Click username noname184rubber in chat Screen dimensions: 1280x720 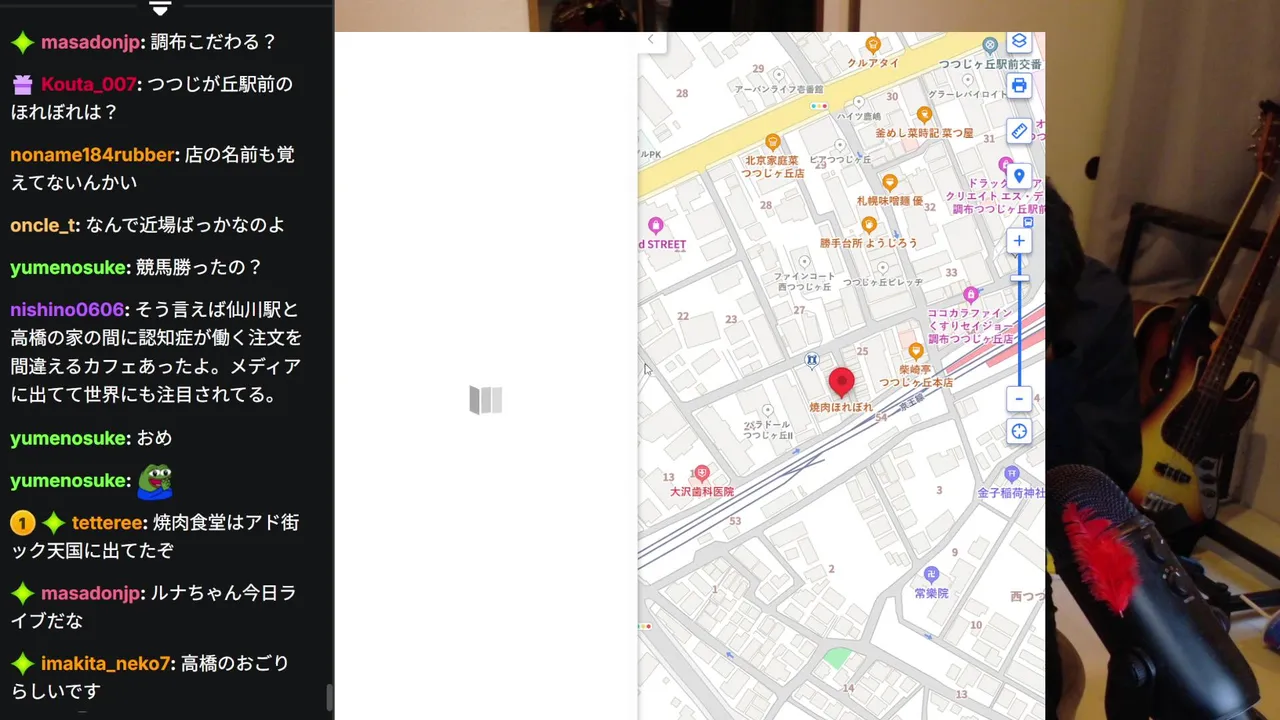94,155
